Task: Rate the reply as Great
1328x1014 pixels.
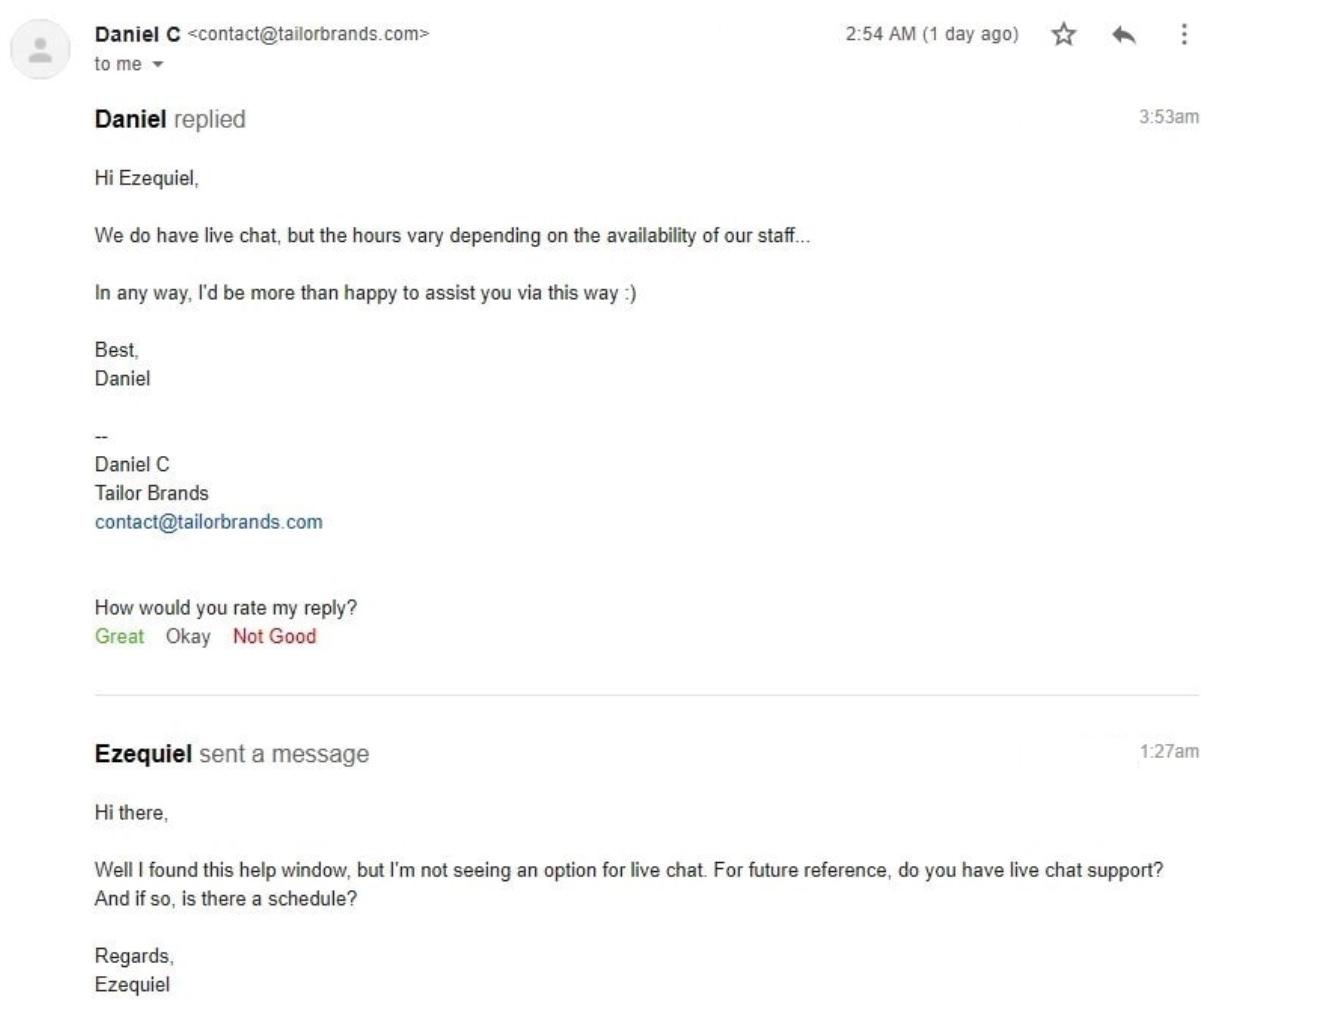Action: (x=119, y=636)
